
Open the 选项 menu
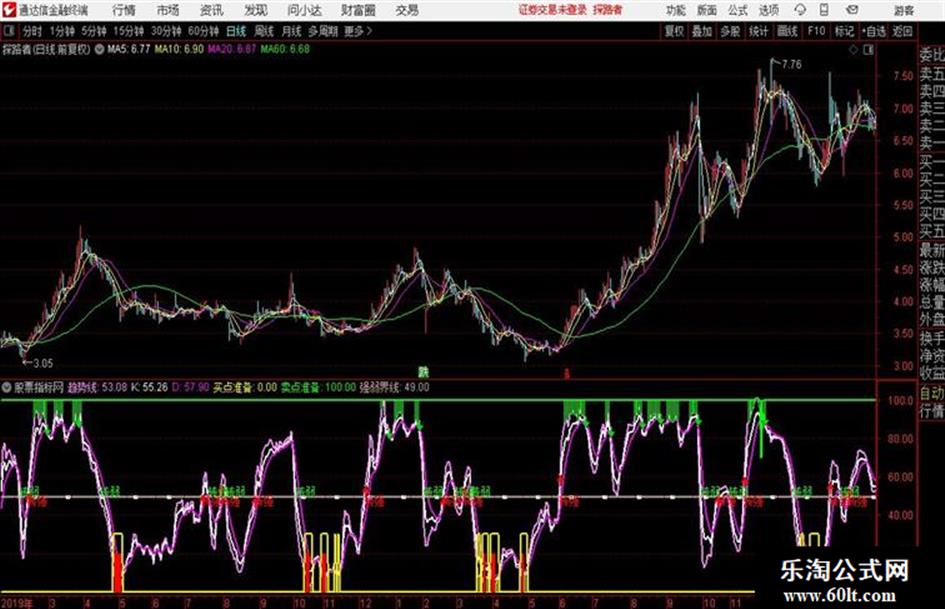click(x=768, y=10)
